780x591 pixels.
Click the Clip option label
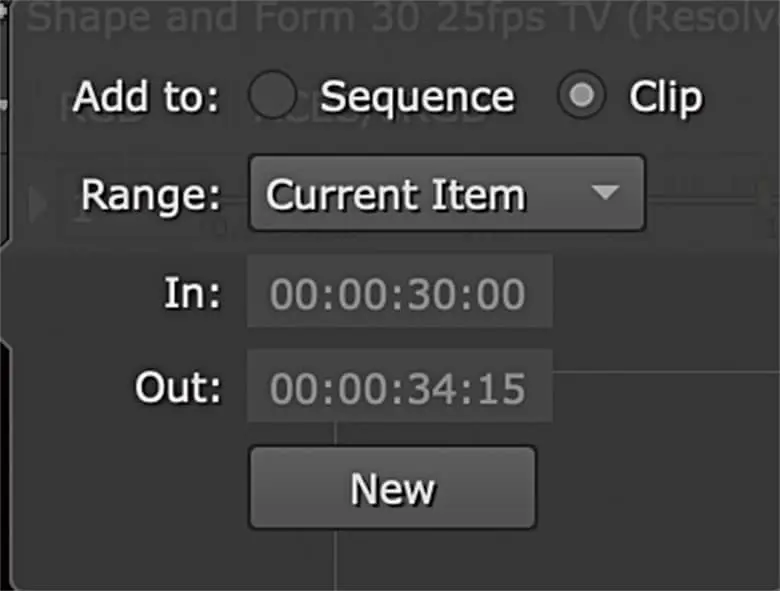point(665,97)
